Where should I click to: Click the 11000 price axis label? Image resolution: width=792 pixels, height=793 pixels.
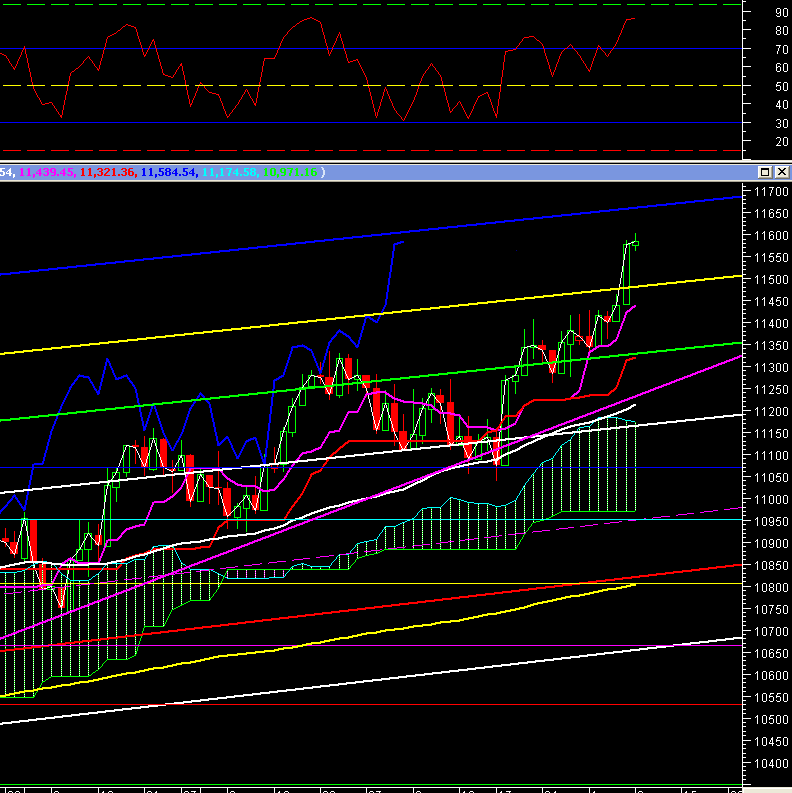click(771, 500)
